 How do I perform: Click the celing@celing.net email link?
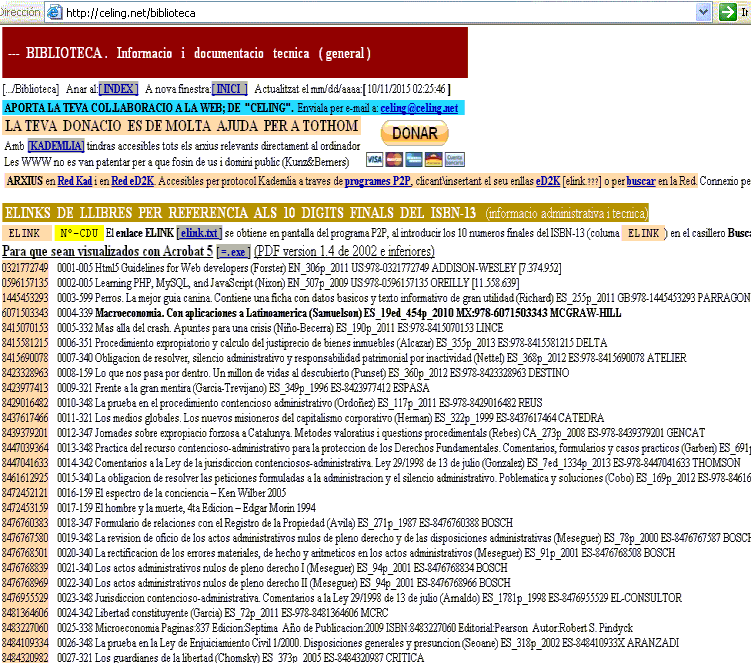click(x=419, y=108)
